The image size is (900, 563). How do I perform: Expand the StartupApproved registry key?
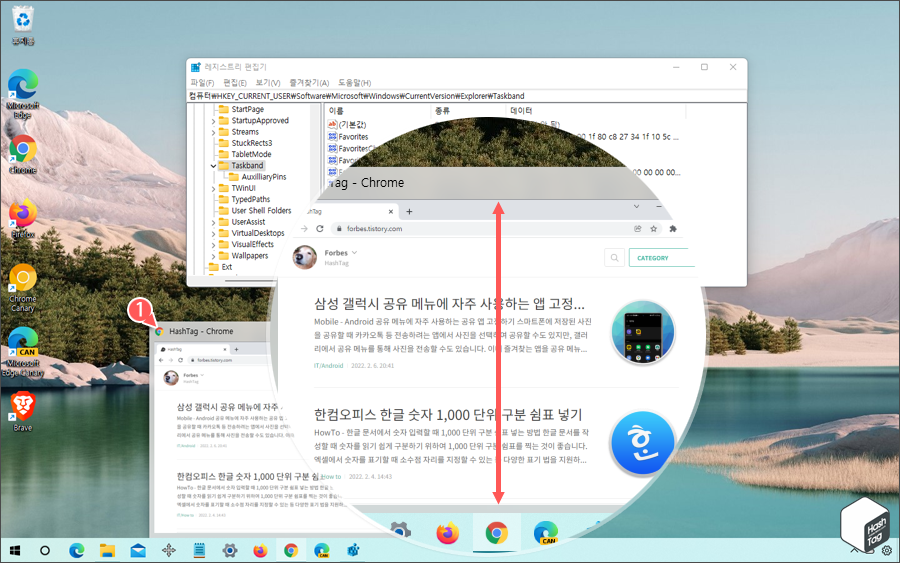click(x=214, y=121)
